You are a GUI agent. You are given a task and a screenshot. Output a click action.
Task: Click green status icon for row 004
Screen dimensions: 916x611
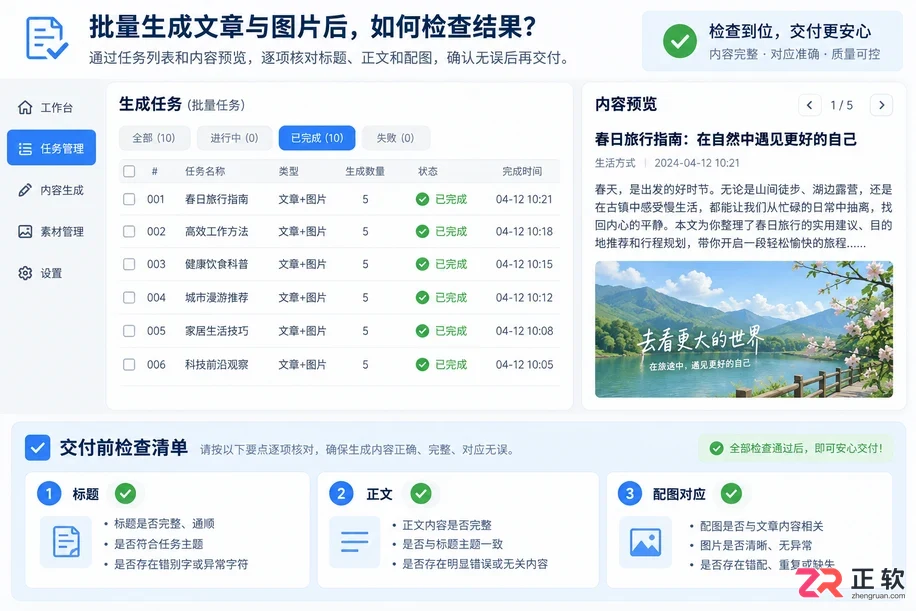click(x=422, y=297)
